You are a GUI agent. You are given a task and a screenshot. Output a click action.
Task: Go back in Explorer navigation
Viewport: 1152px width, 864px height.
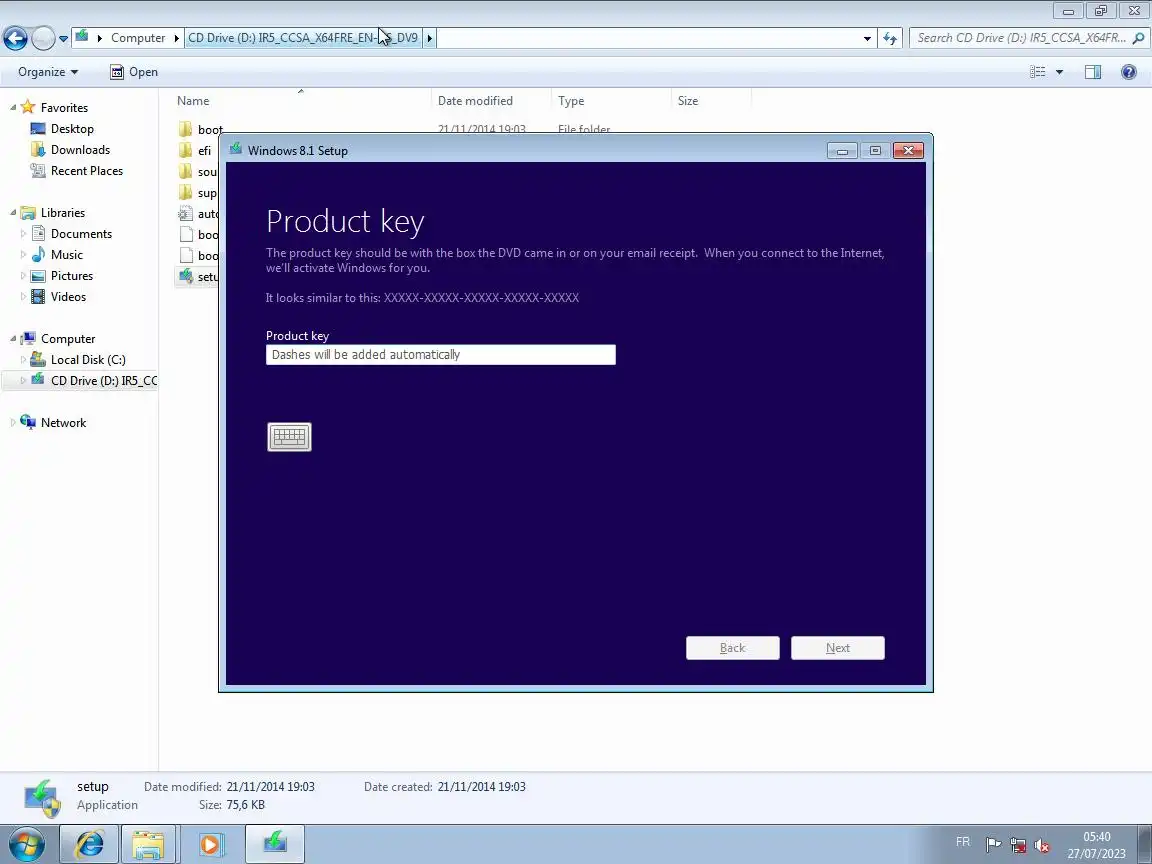pos(15,38)
